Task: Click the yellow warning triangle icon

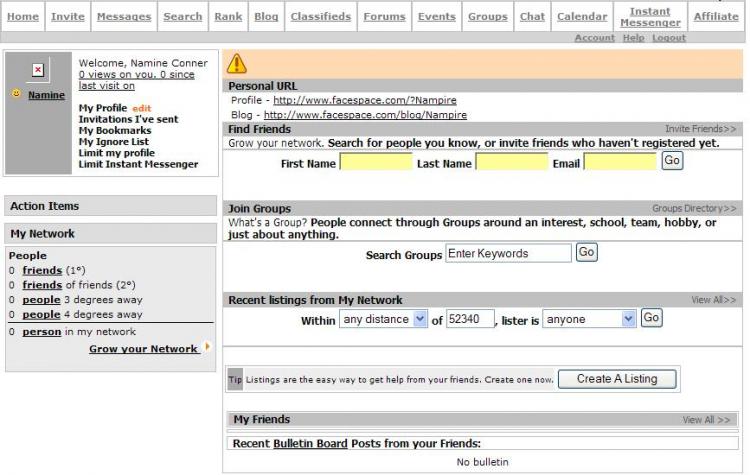Action: [237, 64]
